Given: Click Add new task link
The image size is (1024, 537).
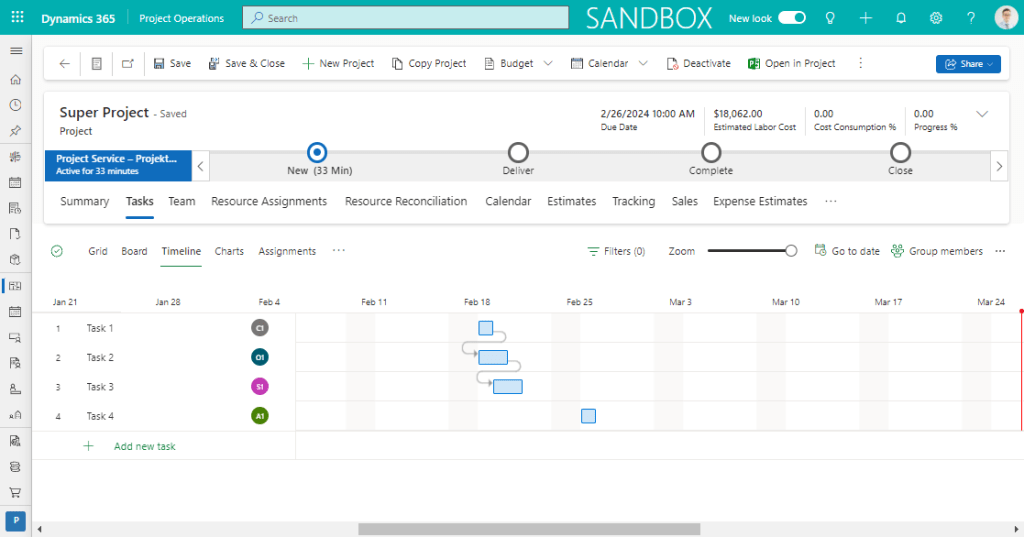Looking at the screenshot, I should 144,446.
